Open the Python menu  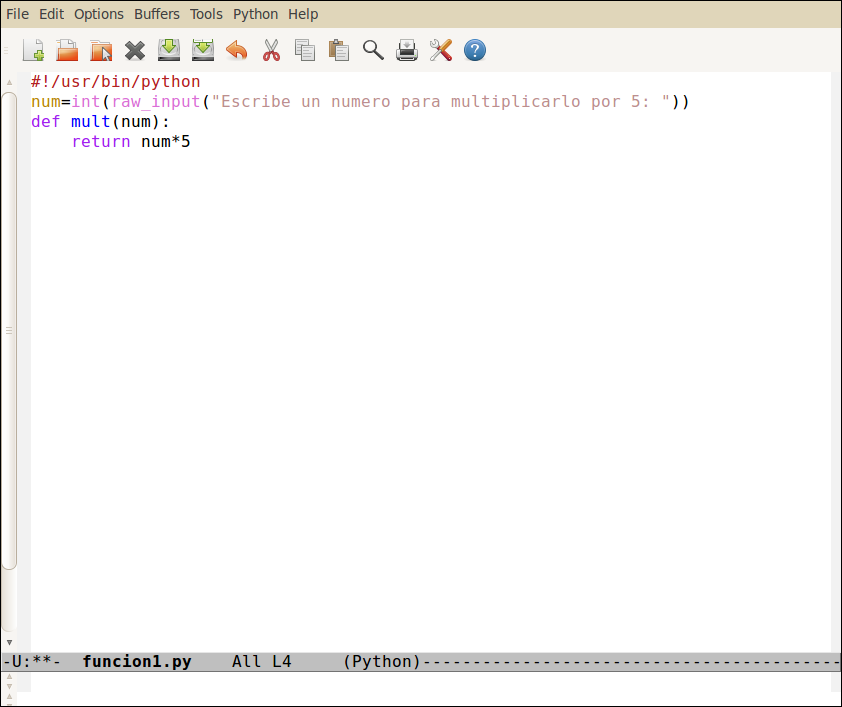click(255, 14)
